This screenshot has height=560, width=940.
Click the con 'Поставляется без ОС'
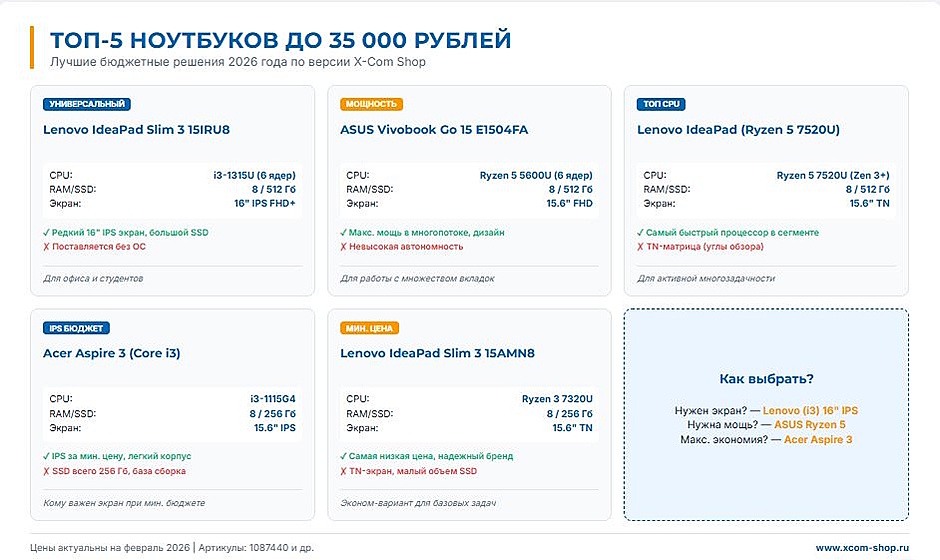coord(94,246)
